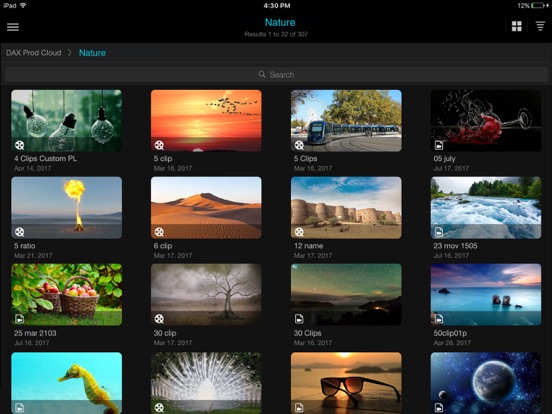Click video file icon on 50clip01p

pos(439,319)
